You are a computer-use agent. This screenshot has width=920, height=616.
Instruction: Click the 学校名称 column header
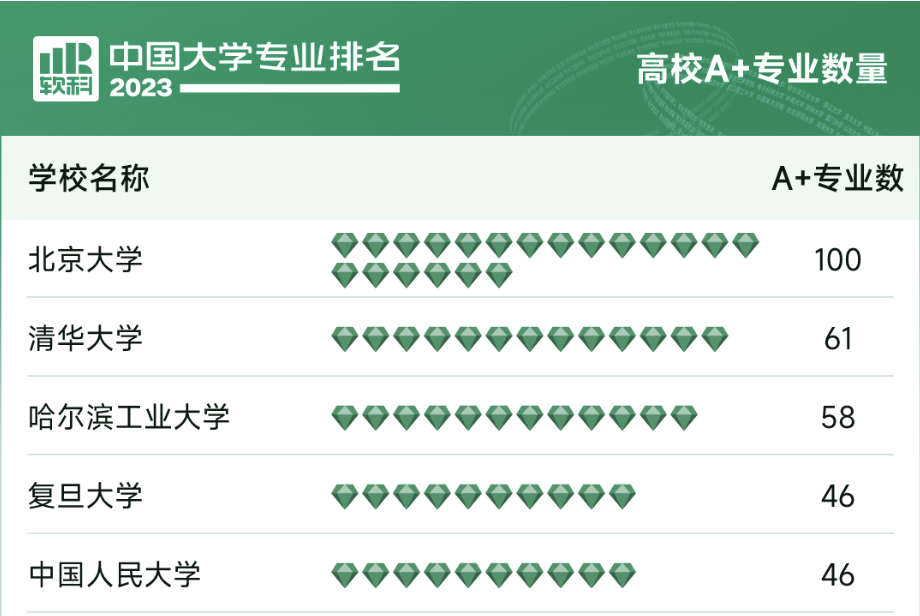(x=89, y=179)
